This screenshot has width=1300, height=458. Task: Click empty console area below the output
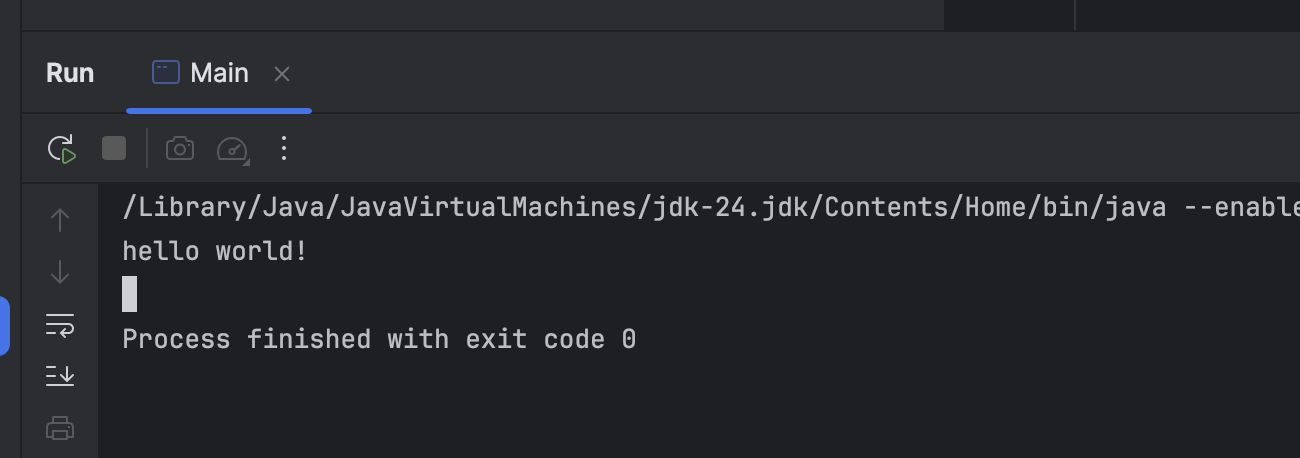coord(700,410)
